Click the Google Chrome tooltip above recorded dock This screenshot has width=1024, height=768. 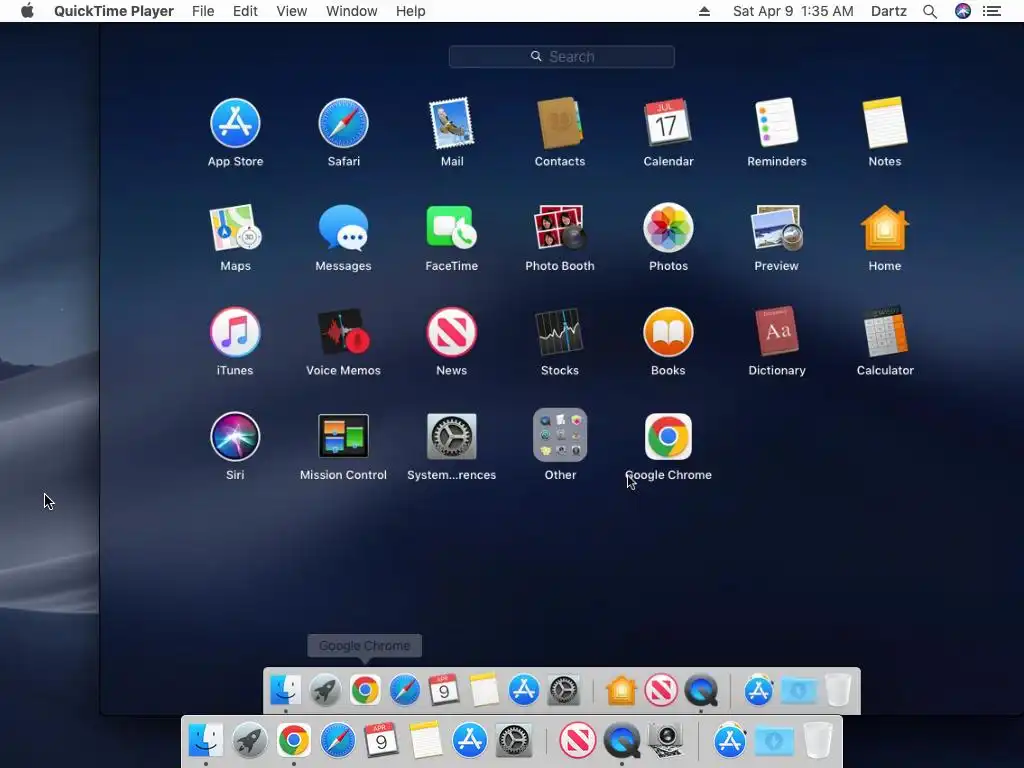click(364, 646)
